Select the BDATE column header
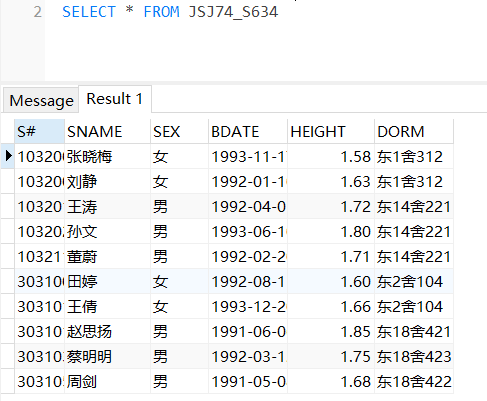This screenshot has width=487, height=401. pyautogui.click(x=248, y=131)
